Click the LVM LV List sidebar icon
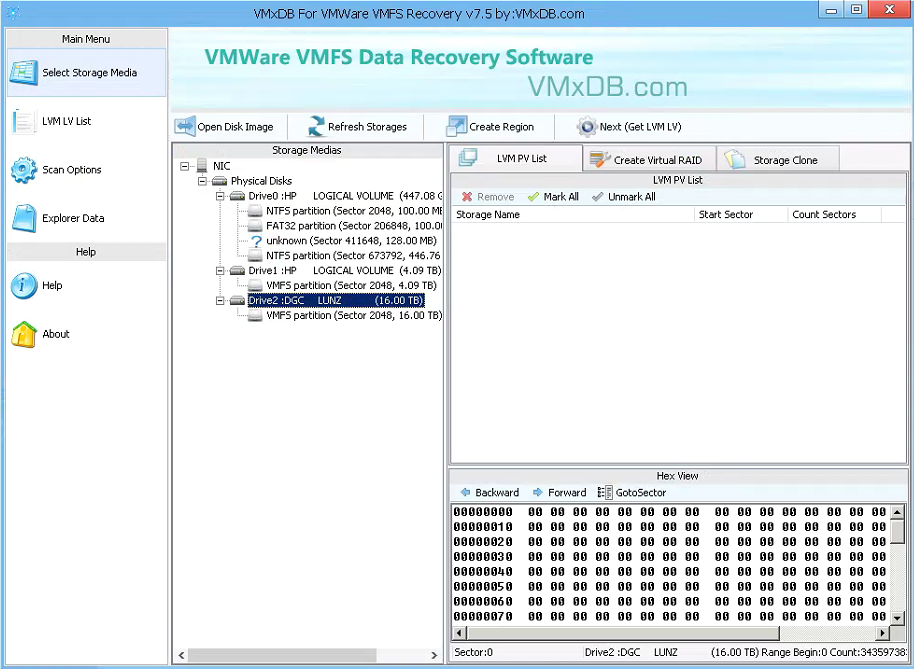914x669 pixels. pos(23,121)
